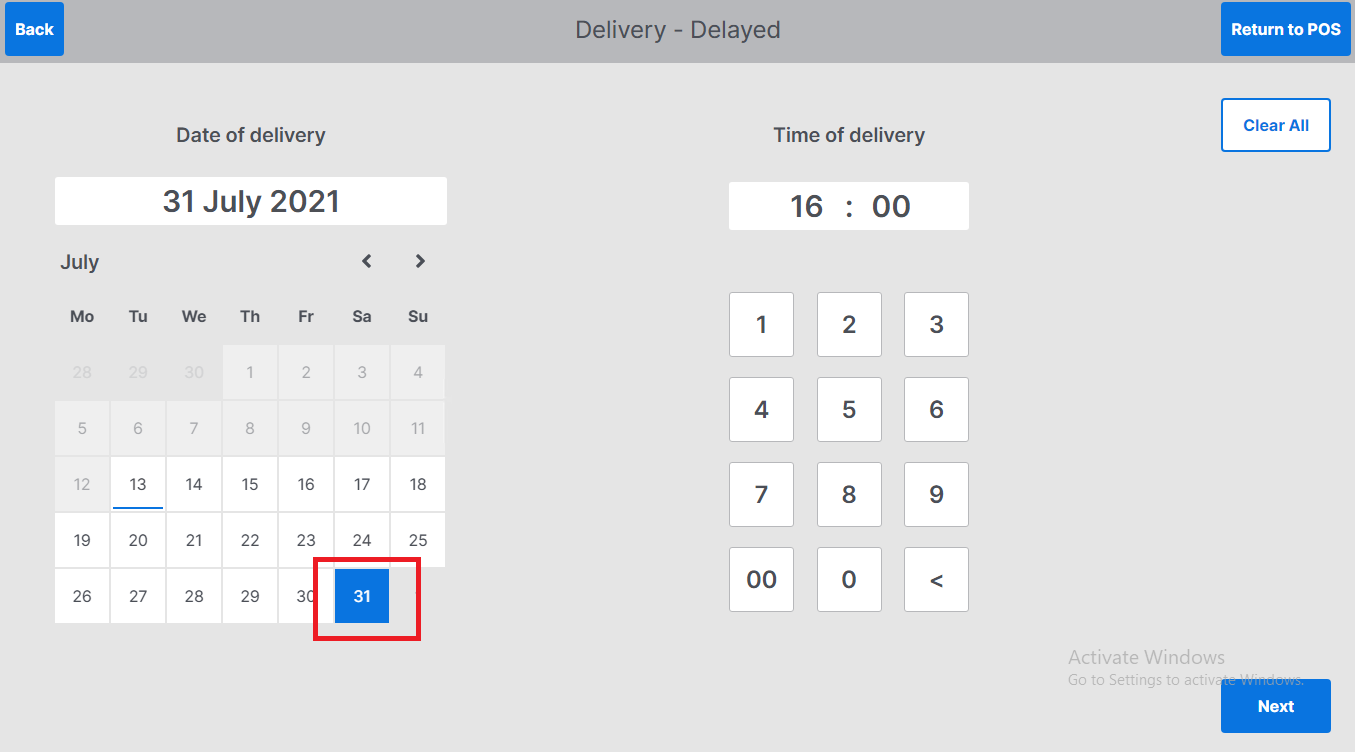Image resolution: width=1355 pixels, height=752 pixels.
Task: Proceed with the Next button
Action: click(1275, 706)
